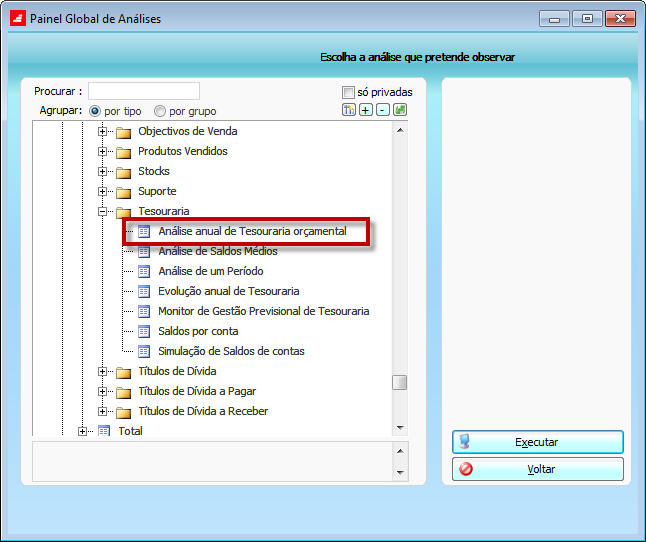Expand the Títulos de Dívida a Receber node
The width and height of the screenshot is (646, 542).
[x=102, y=411]
